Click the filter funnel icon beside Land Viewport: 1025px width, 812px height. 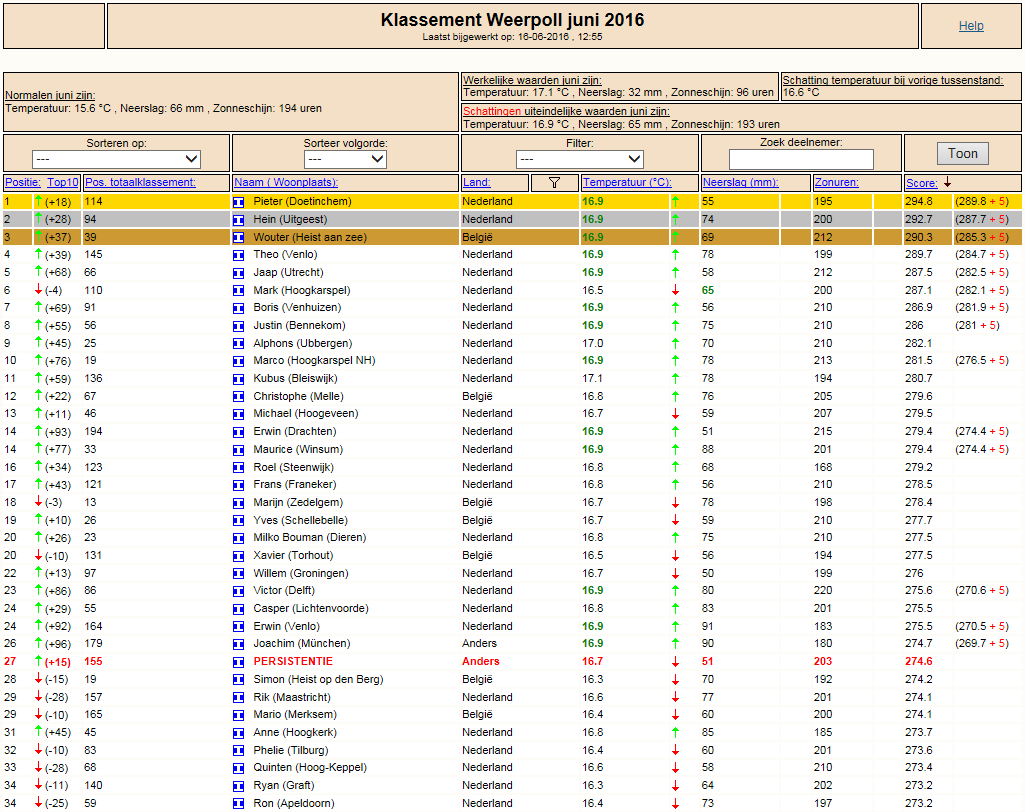tap(555, 183)
